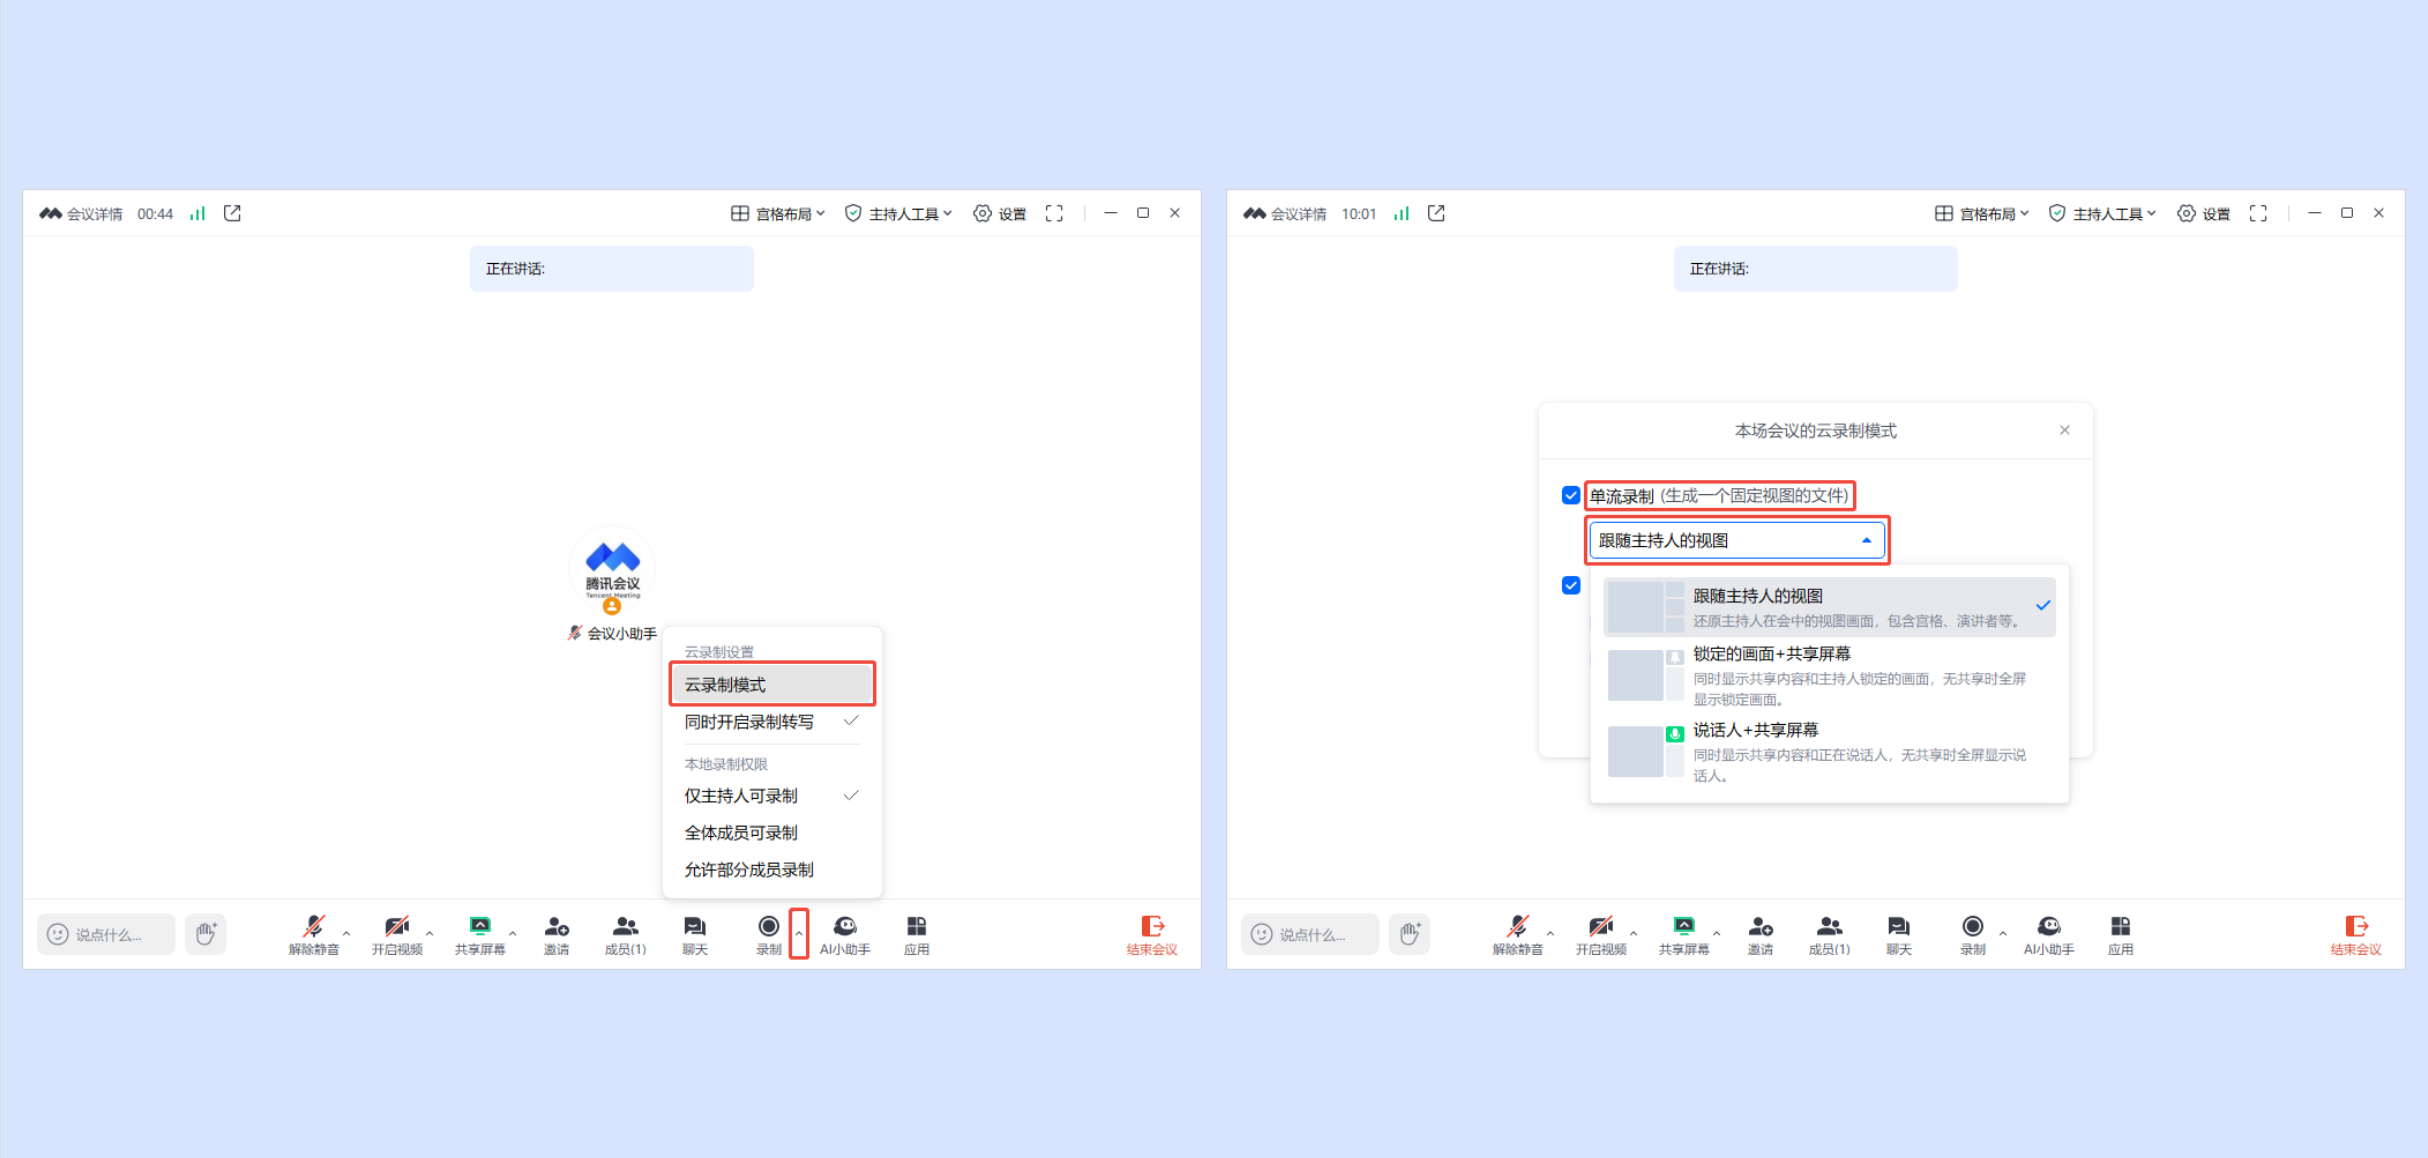Open 主持人工具 dropdown in left window
Viewport: 2428px width, 1158px height.
(898, 213)
